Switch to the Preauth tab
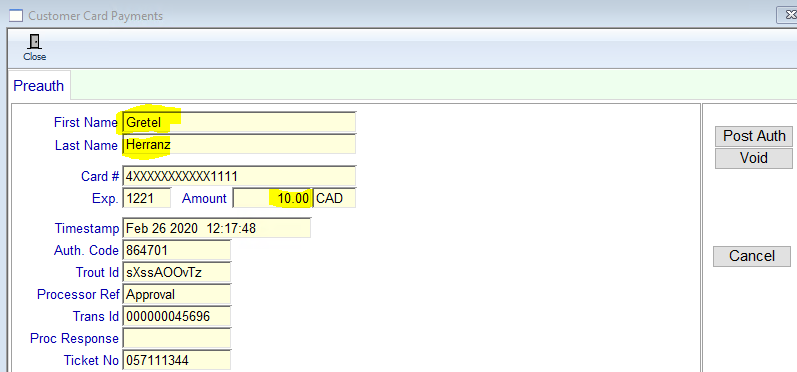797x372 pixels. click(39, 86)
